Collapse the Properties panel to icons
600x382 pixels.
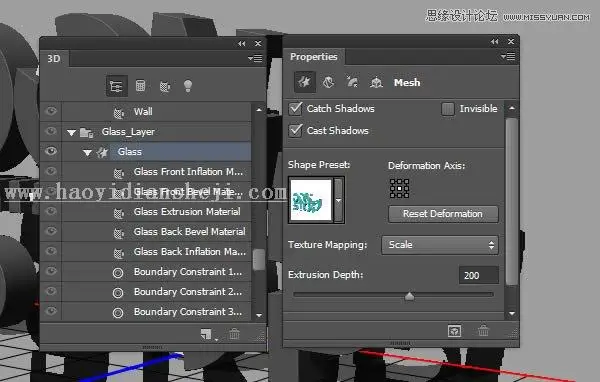494,41
